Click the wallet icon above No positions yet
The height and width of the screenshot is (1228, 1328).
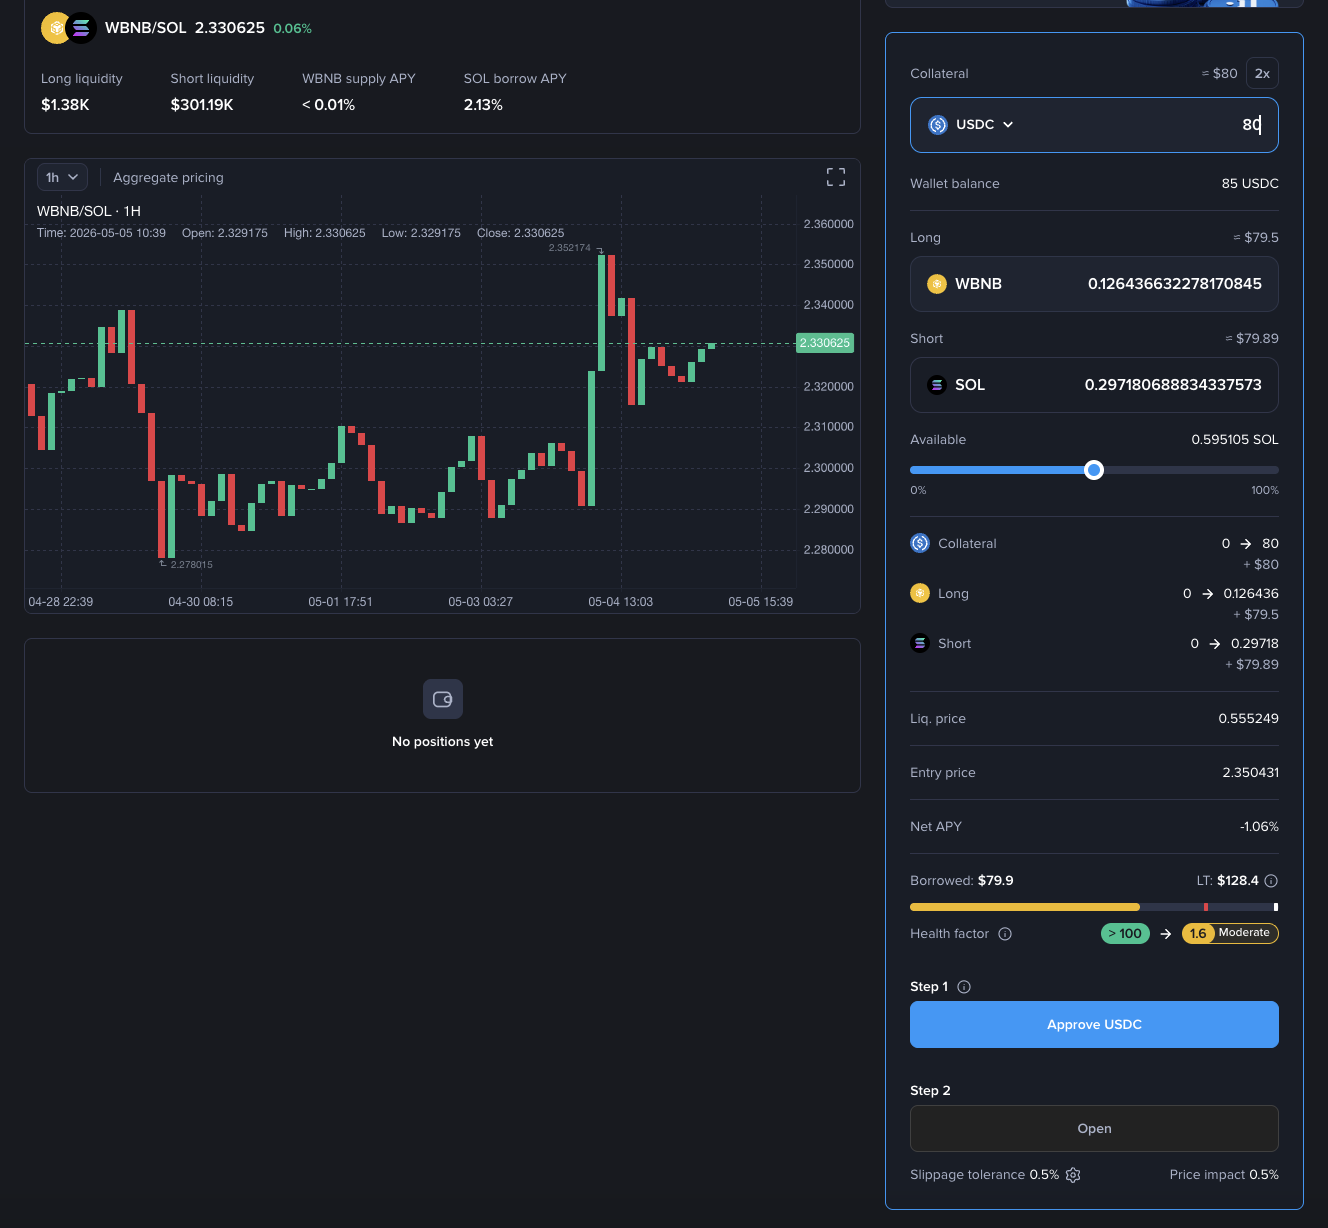pos(443,699)
